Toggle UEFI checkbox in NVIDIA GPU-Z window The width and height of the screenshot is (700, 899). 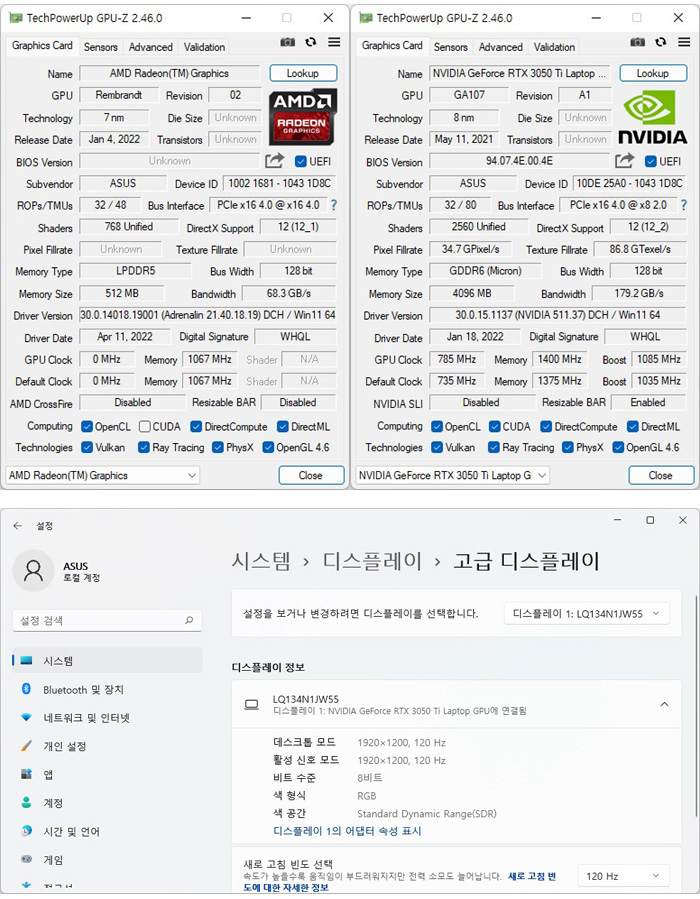(650, 162)
